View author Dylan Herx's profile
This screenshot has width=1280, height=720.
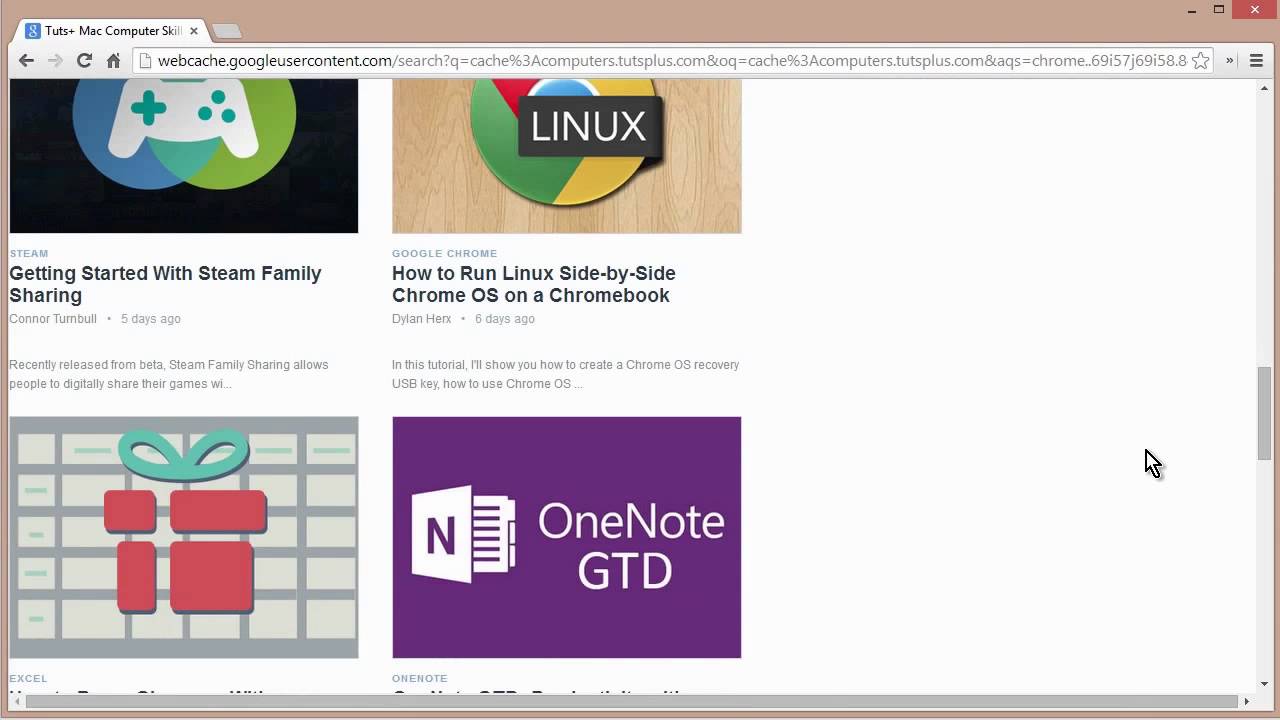(421, 319)
